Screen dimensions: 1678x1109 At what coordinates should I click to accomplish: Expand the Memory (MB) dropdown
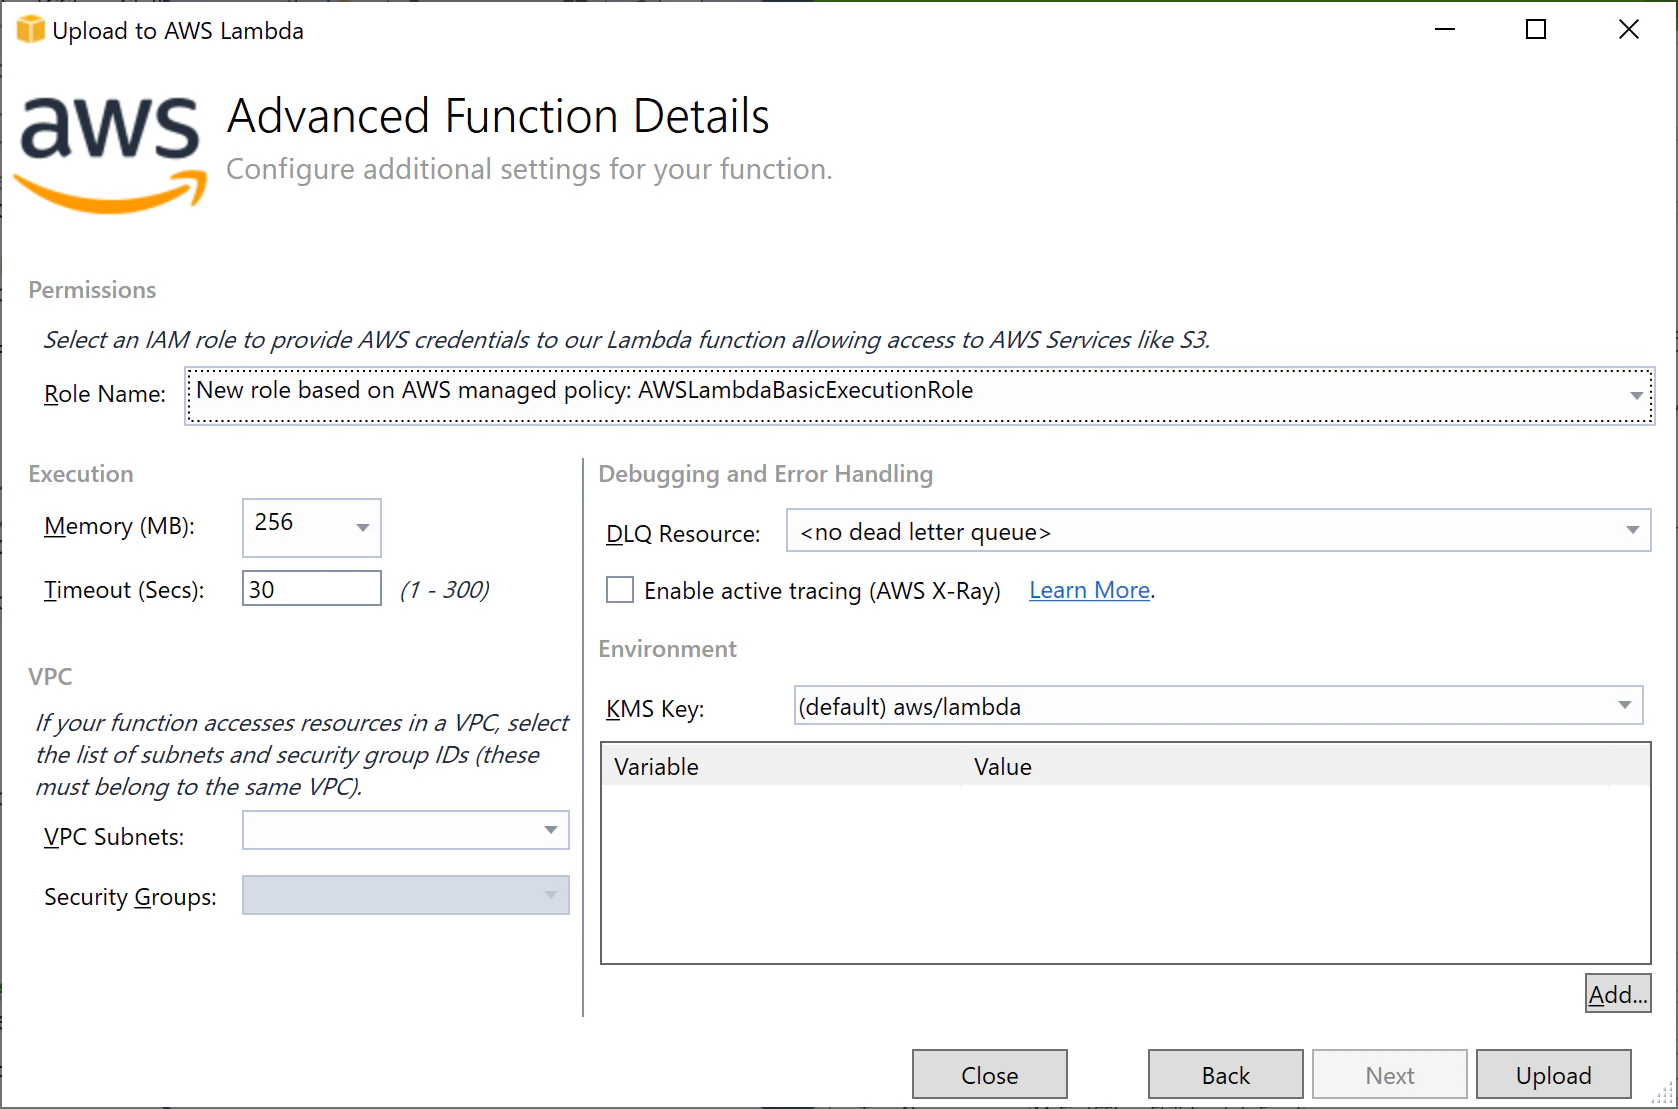[x=311, y=527]
